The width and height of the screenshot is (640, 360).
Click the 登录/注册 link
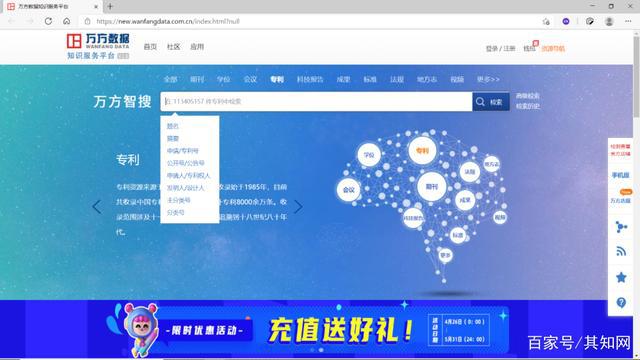click(x=500, y=48)
